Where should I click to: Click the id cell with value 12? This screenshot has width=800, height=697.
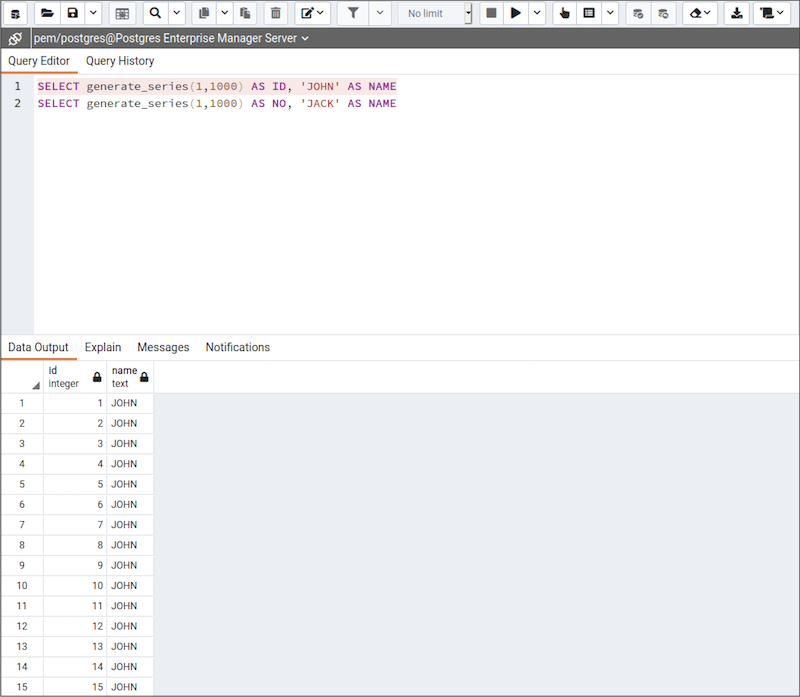point(75,626)
